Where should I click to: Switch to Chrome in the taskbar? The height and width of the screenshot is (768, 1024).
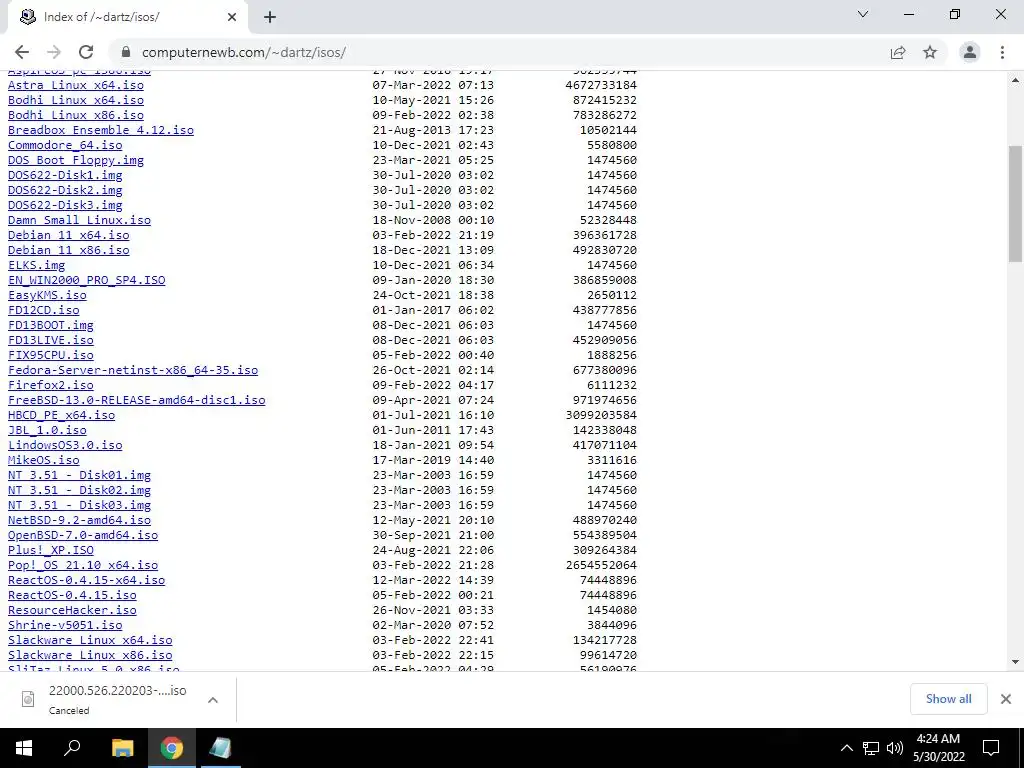pos(172,748)
